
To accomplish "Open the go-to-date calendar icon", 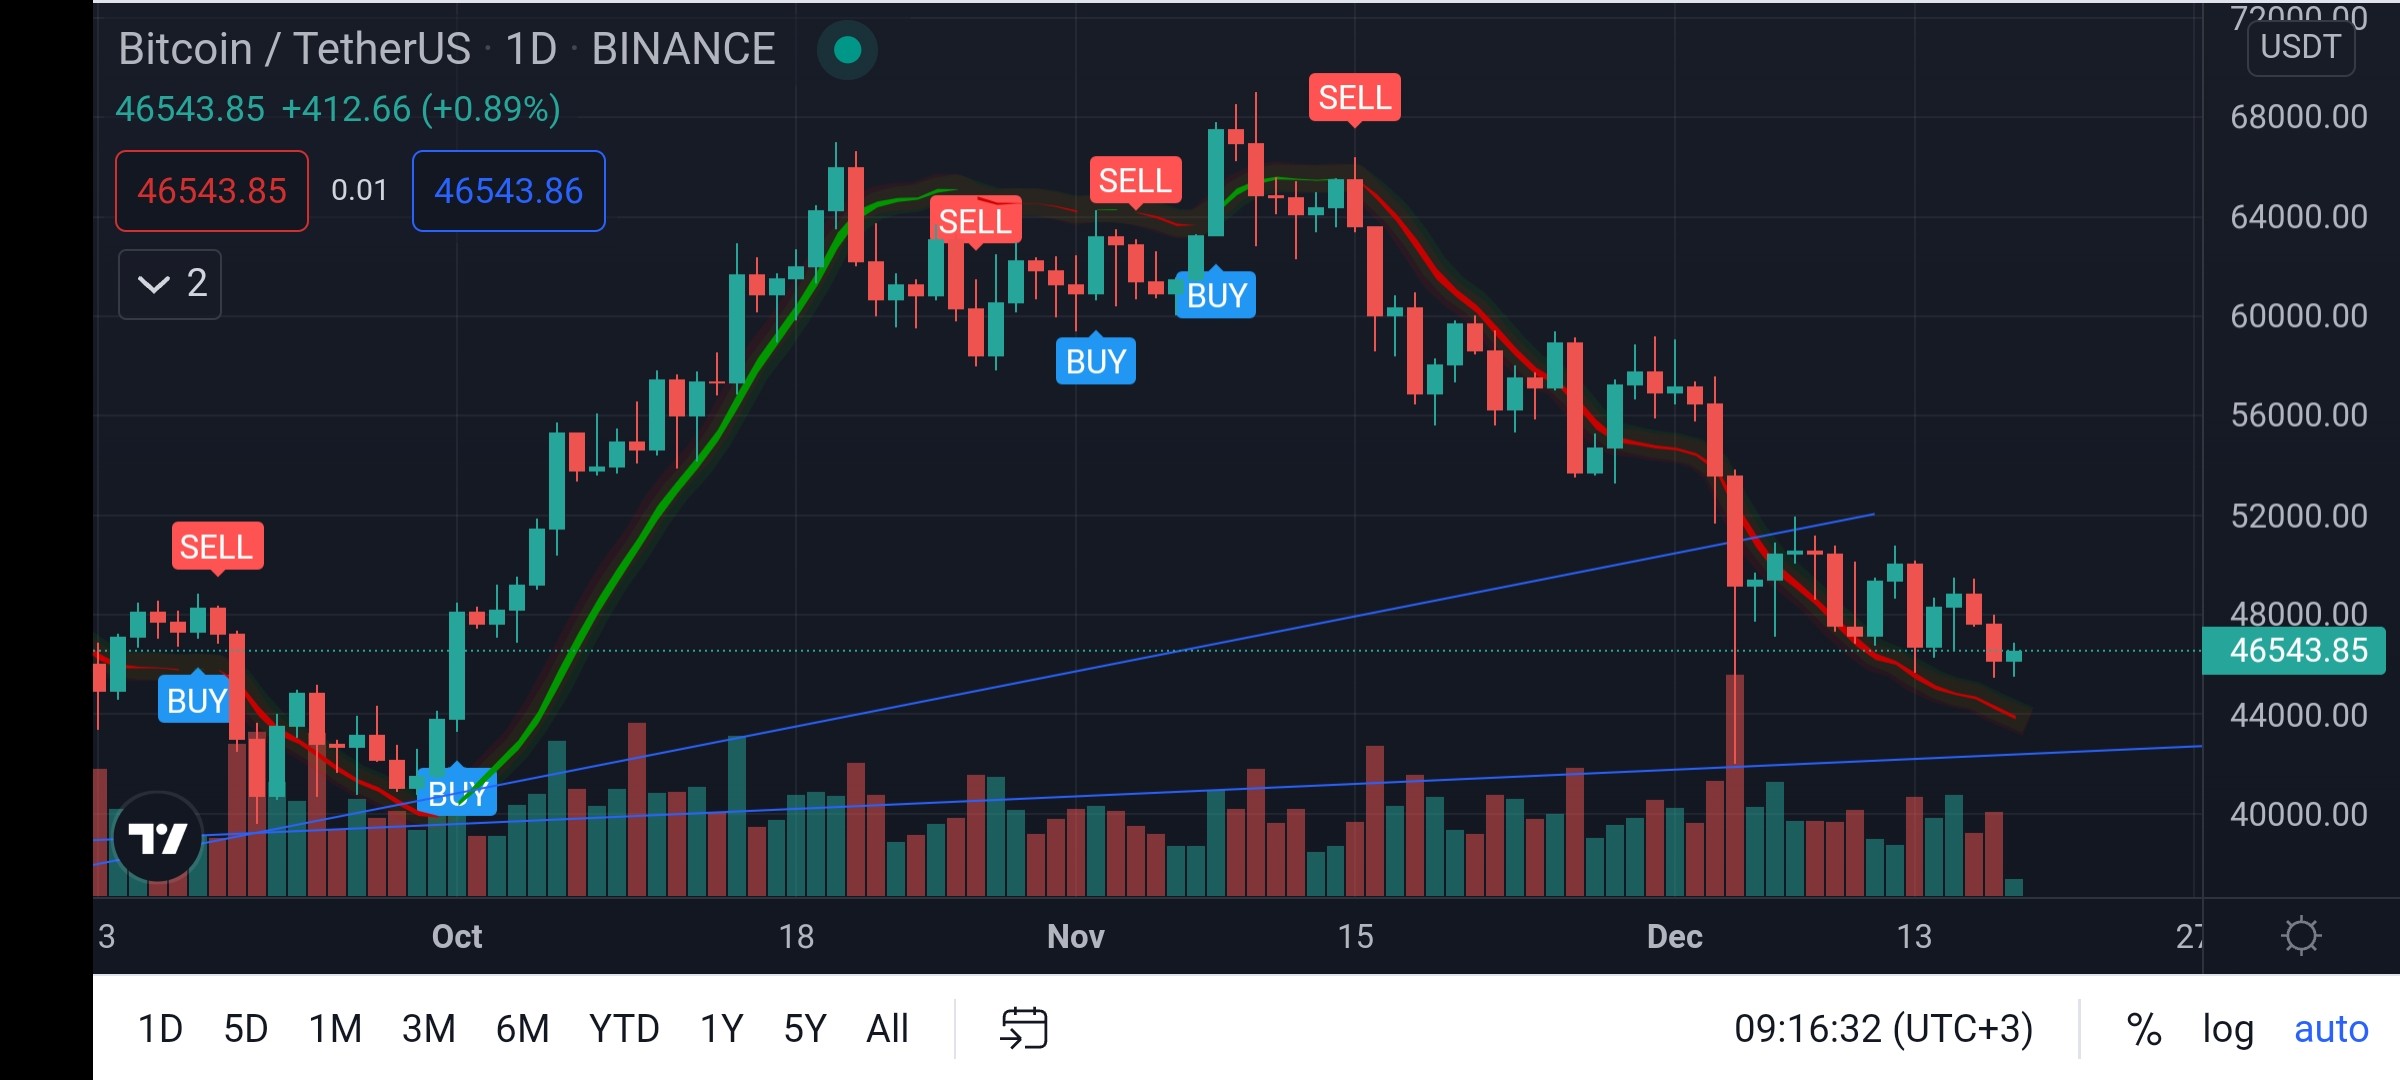I will (1024, 1028).
